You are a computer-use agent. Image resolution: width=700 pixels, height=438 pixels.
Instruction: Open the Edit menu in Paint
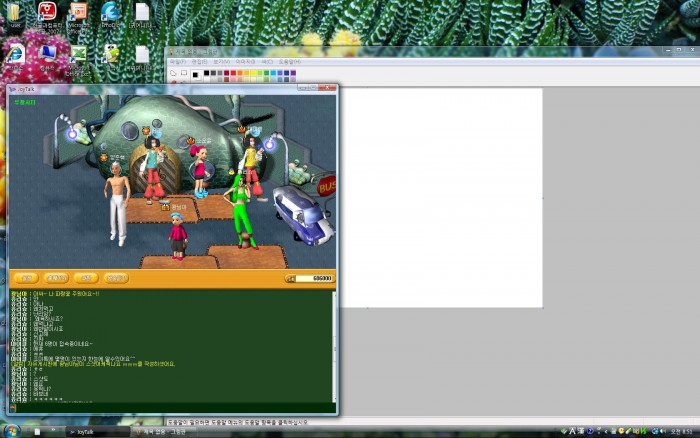[x=199, y=61]
